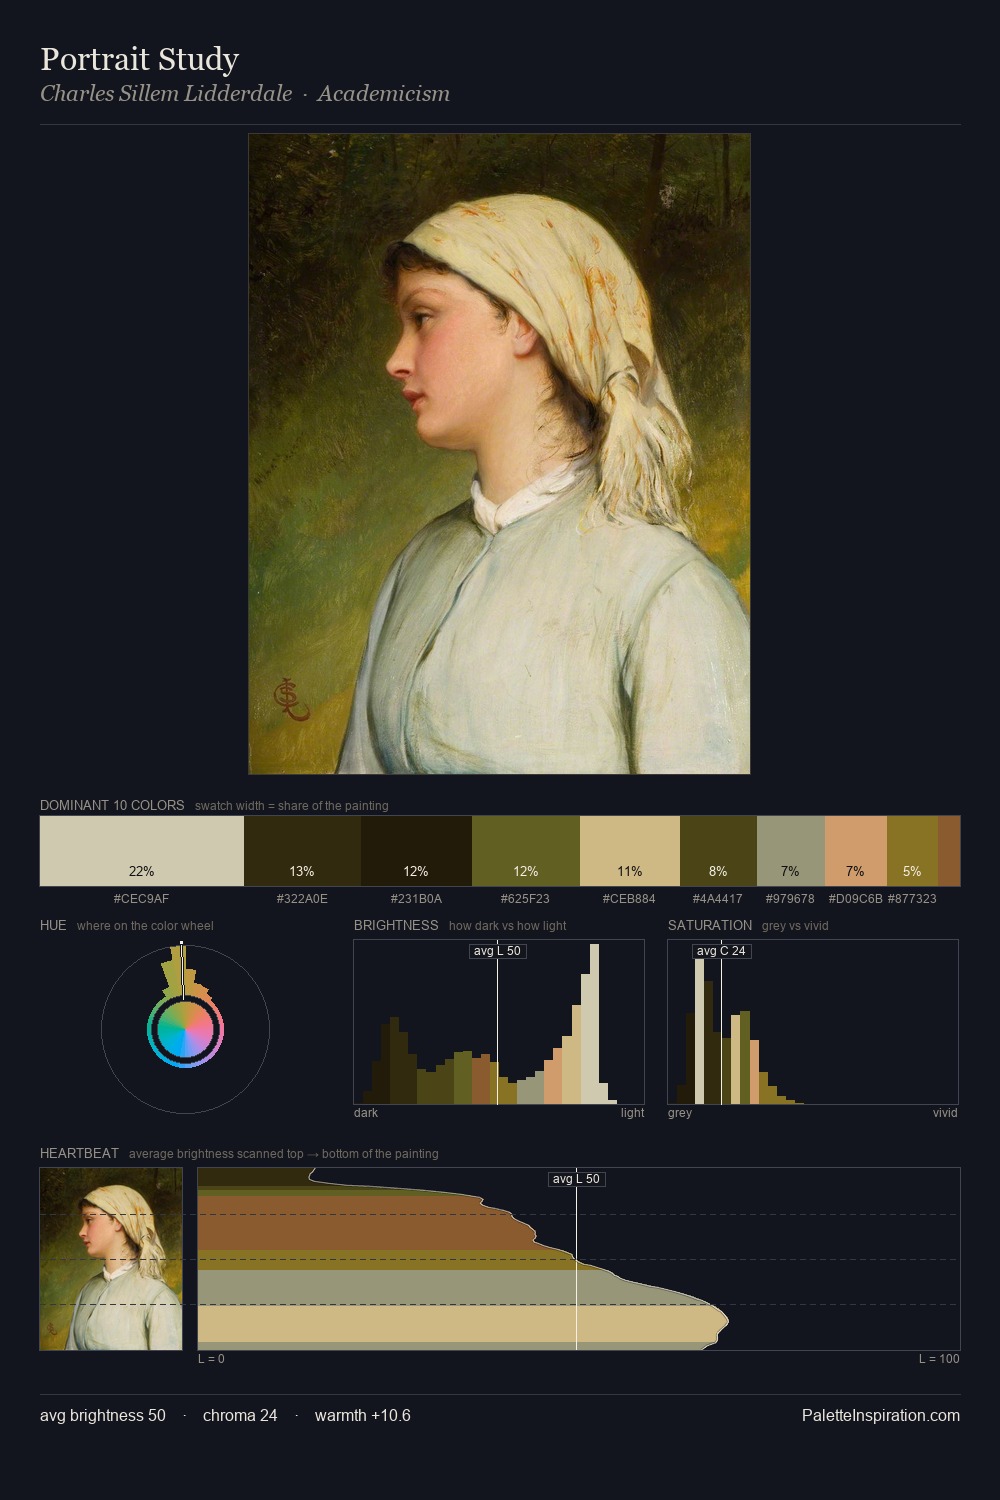This screenshot has height=1500, width=1000.
Task: Select the #625F23 olive green swatch
Action: [x=526, y=851]
